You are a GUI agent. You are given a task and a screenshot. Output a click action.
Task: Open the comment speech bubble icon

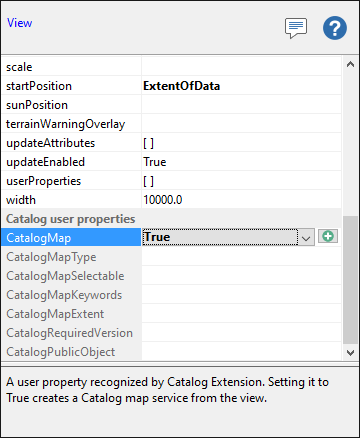pyautogui.click(x=296, y=28)
